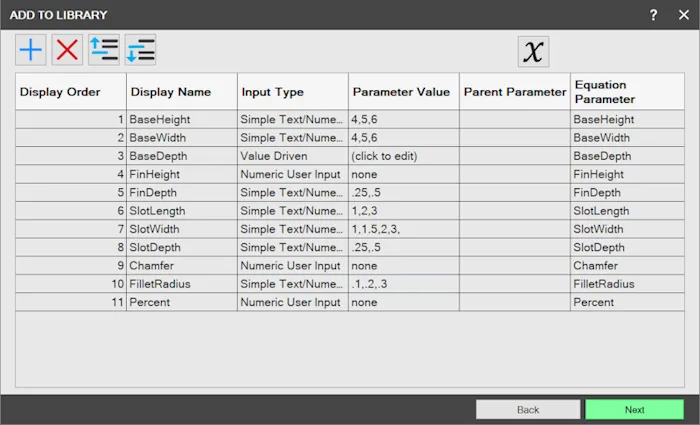700x425 pixels.
Task: Click display order number 10
Action: [71, 284]
